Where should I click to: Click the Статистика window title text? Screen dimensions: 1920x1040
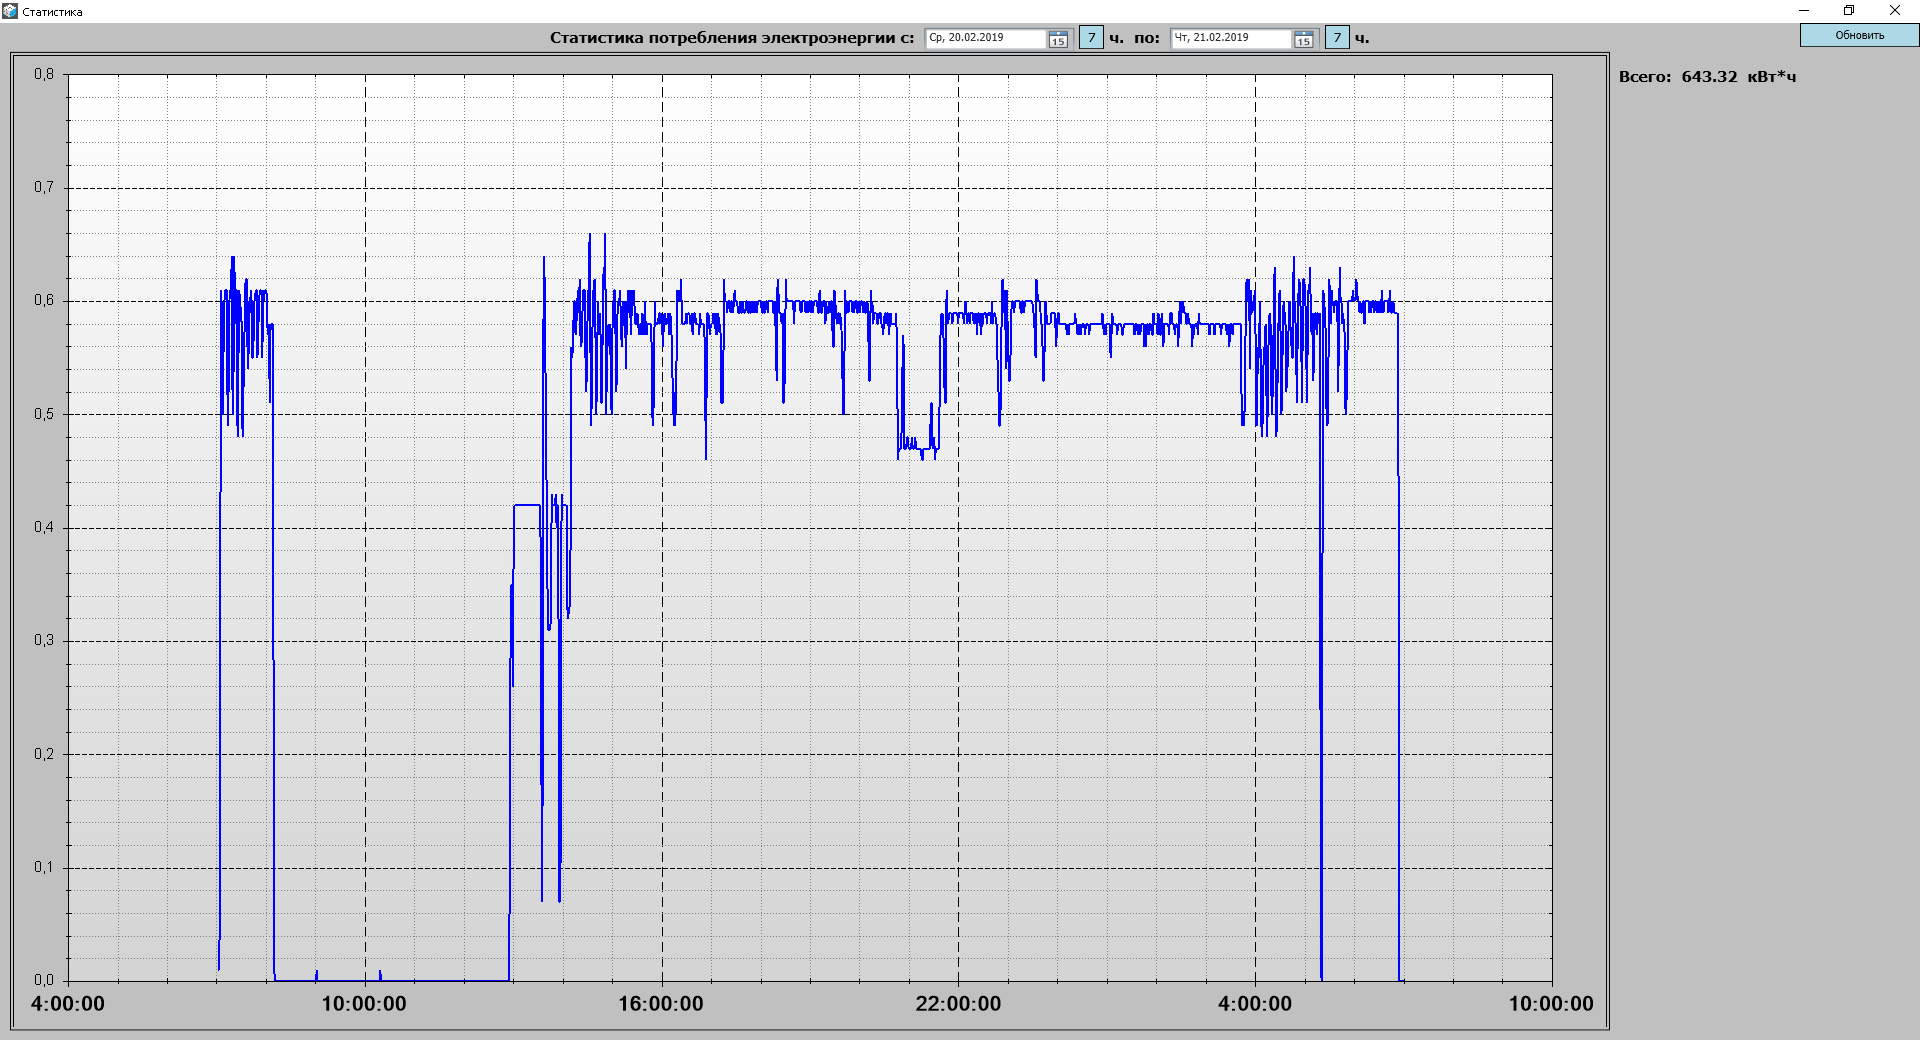[x=52, y=12]
